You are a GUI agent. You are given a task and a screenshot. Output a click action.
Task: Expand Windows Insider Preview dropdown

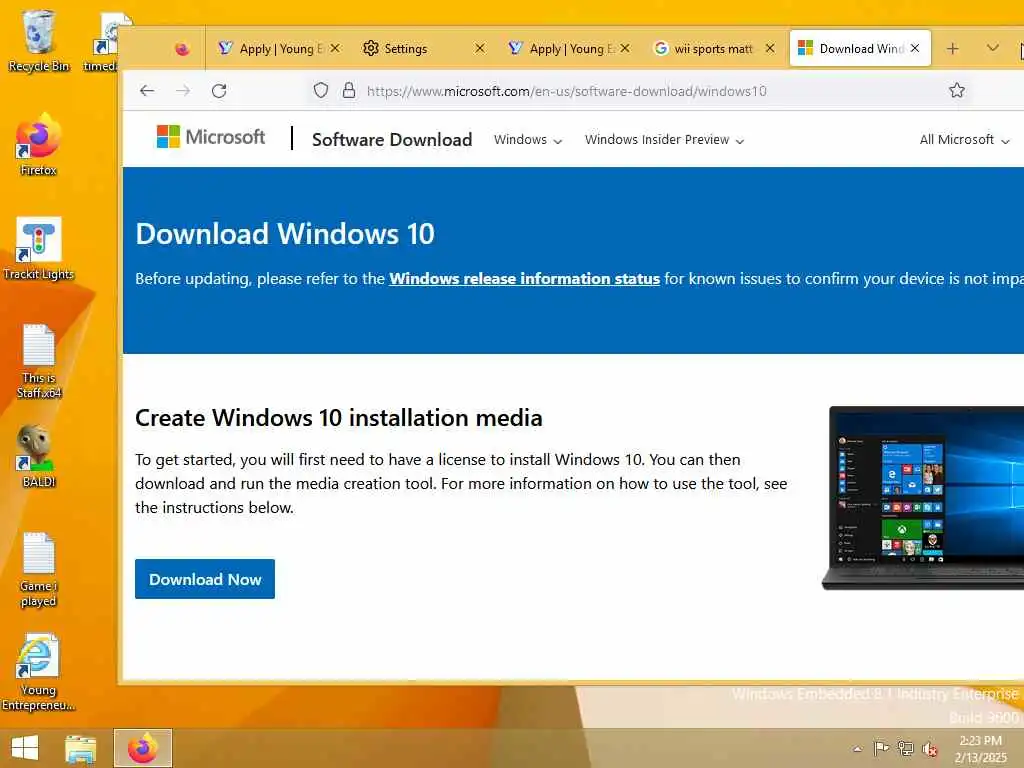click(665, 140)
